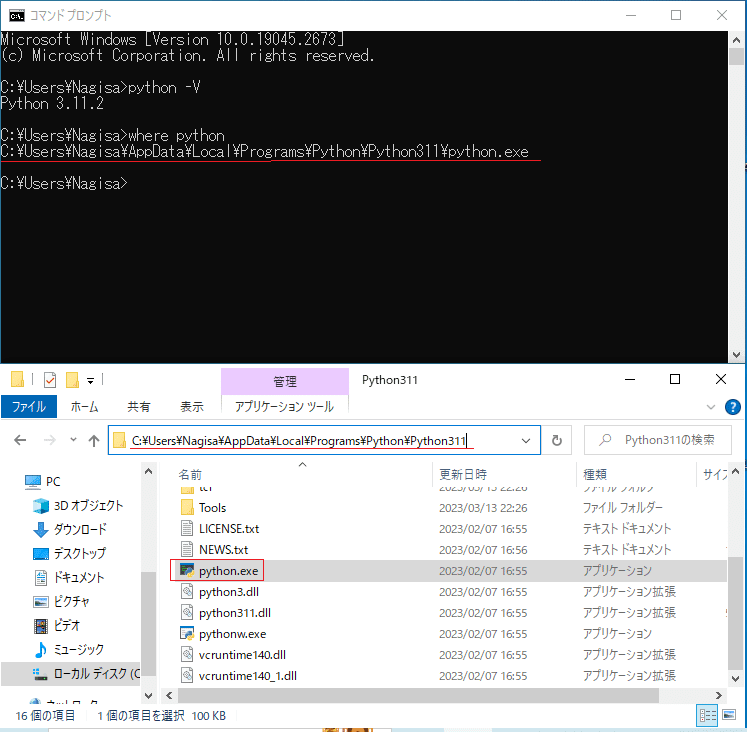The image size is (747, 732).
Task: Select vcruntime140.dll file icon
Action: click(187, 654)
